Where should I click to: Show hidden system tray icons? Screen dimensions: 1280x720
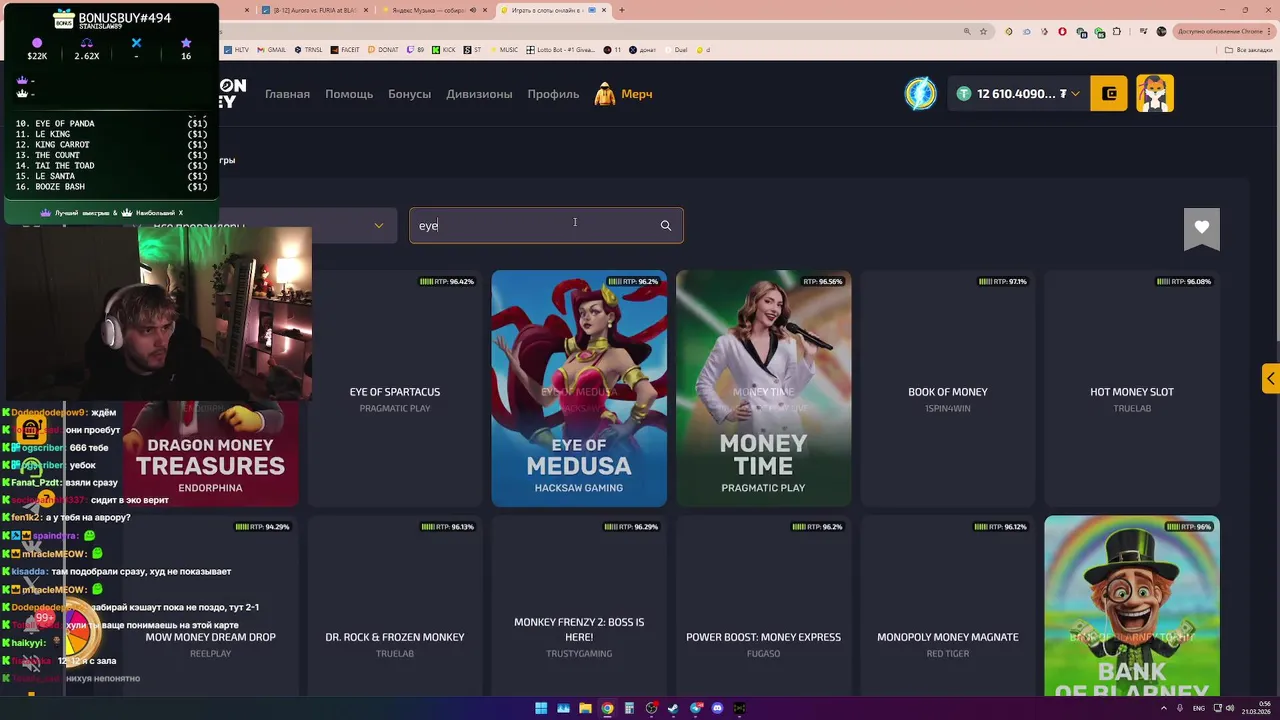tap(1166, 708)
